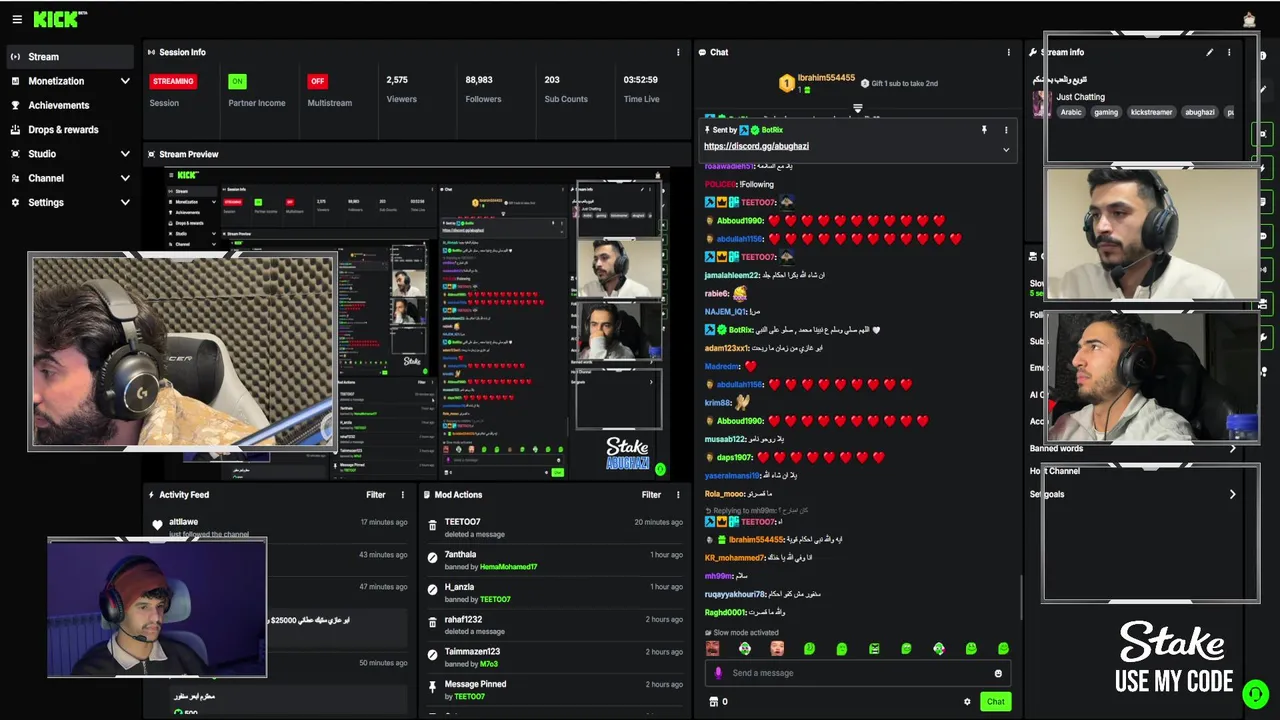This screenshot has width=1280, height=720.
Task: Click the Studio icon in sidebar
Action: 15,154
